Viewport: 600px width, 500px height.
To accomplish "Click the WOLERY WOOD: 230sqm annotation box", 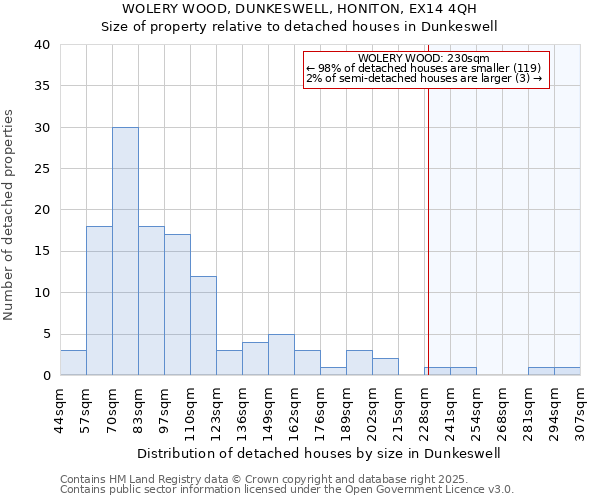I will pos(425,69).
